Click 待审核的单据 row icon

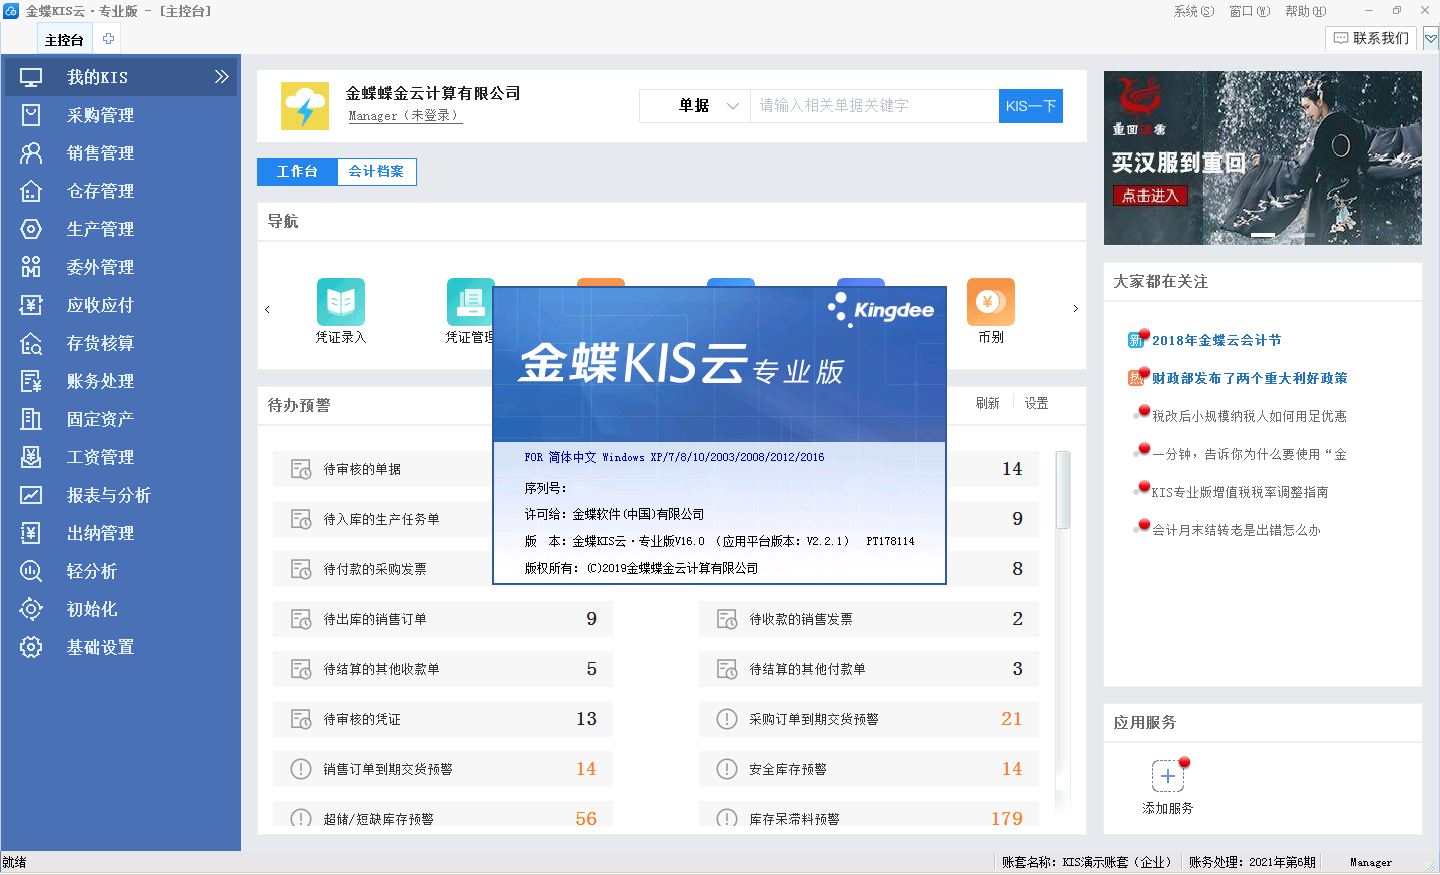[301, 469]
